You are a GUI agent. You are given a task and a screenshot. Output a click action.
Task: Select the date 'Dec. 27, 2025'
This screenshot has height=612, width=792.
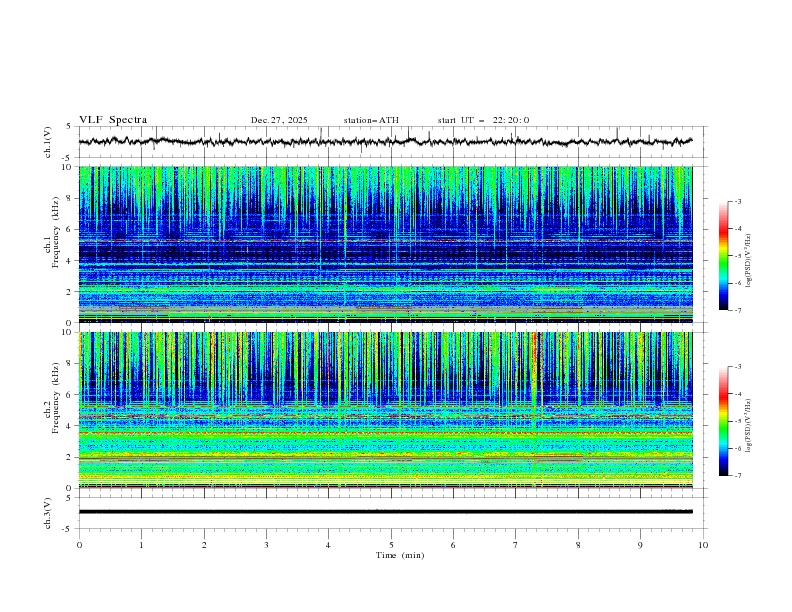tap(279, 120)
